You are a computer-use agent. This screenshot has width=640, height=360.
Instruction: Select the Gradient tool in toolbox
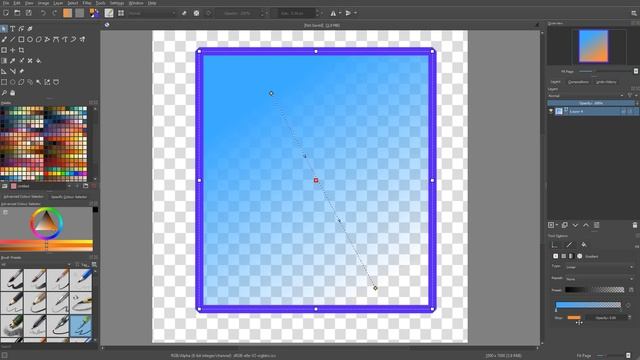[4, 60]
